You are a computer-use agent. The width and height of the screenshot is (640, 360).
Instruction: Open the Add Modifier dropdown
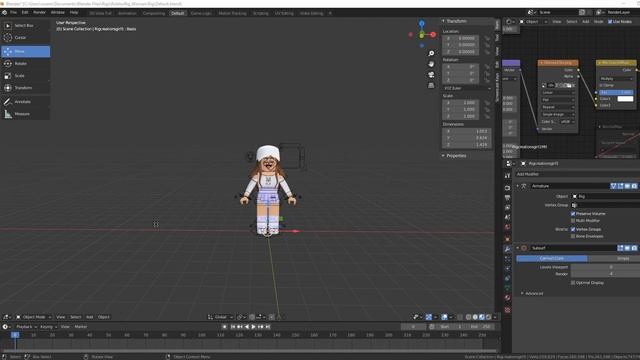pos(577,174)
